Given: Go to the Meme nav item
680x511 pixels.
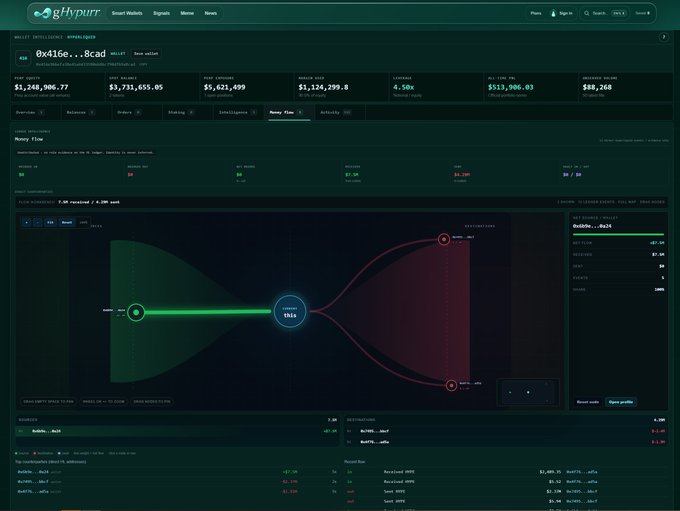Looking at the screenshot, I should (x=187, y=13).
